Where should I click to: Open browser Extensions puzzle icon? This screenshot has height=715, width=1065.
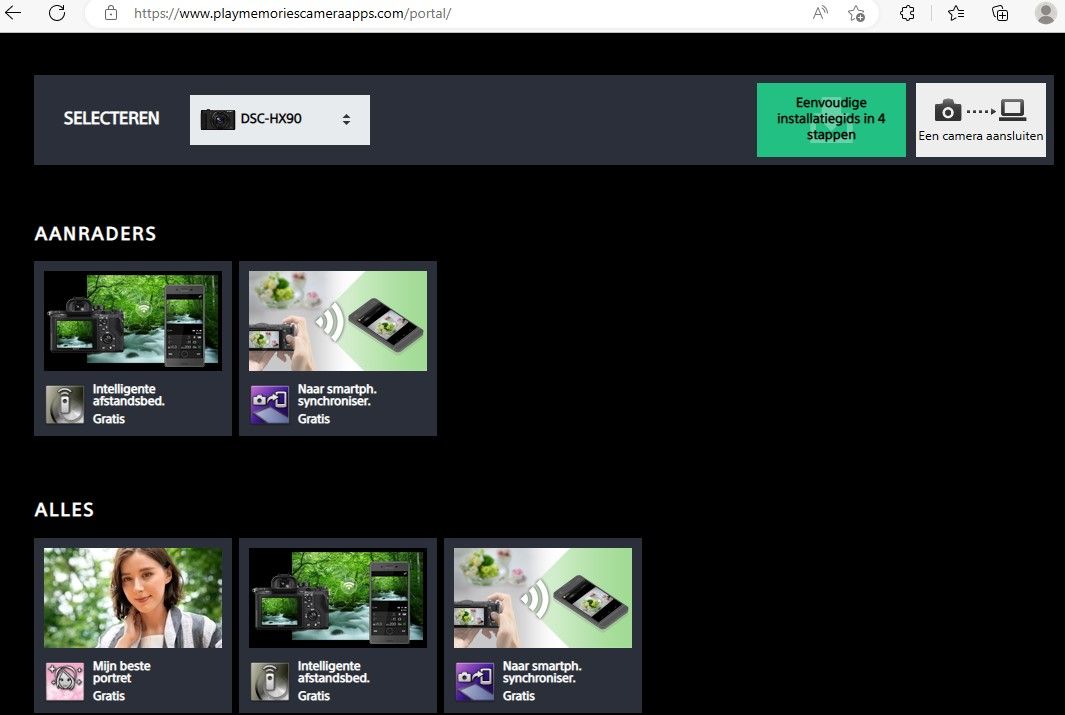pyautogui.click(x=908, y=13)
